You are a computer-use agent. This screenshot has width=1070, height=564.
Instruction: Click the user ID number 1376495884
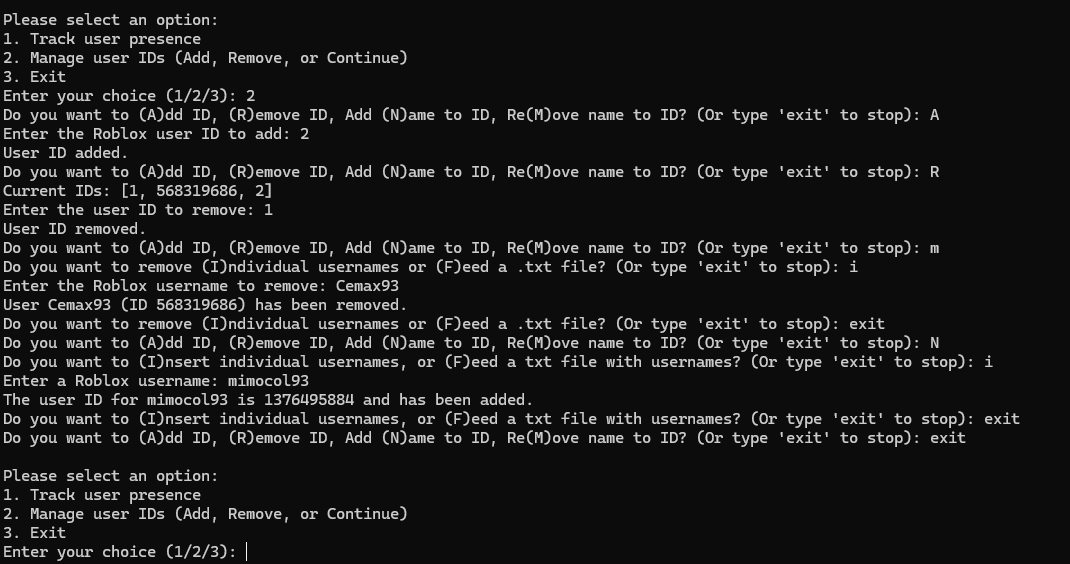coord(308,400)
